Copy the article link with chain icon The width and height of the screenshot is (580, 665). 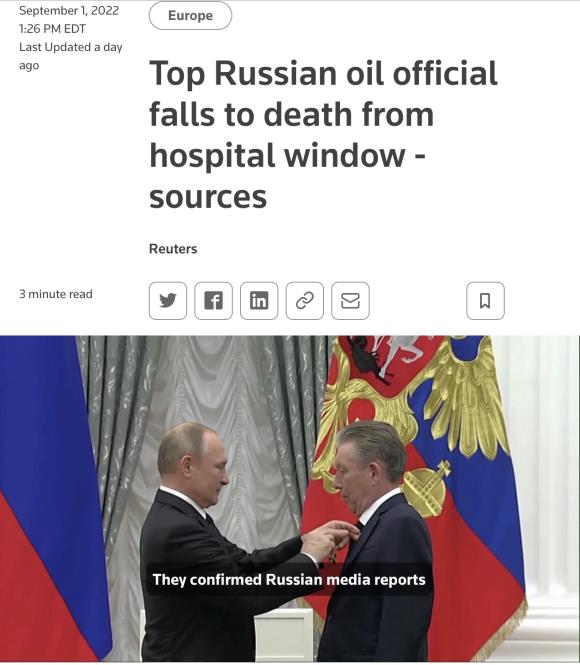(305, 301)
